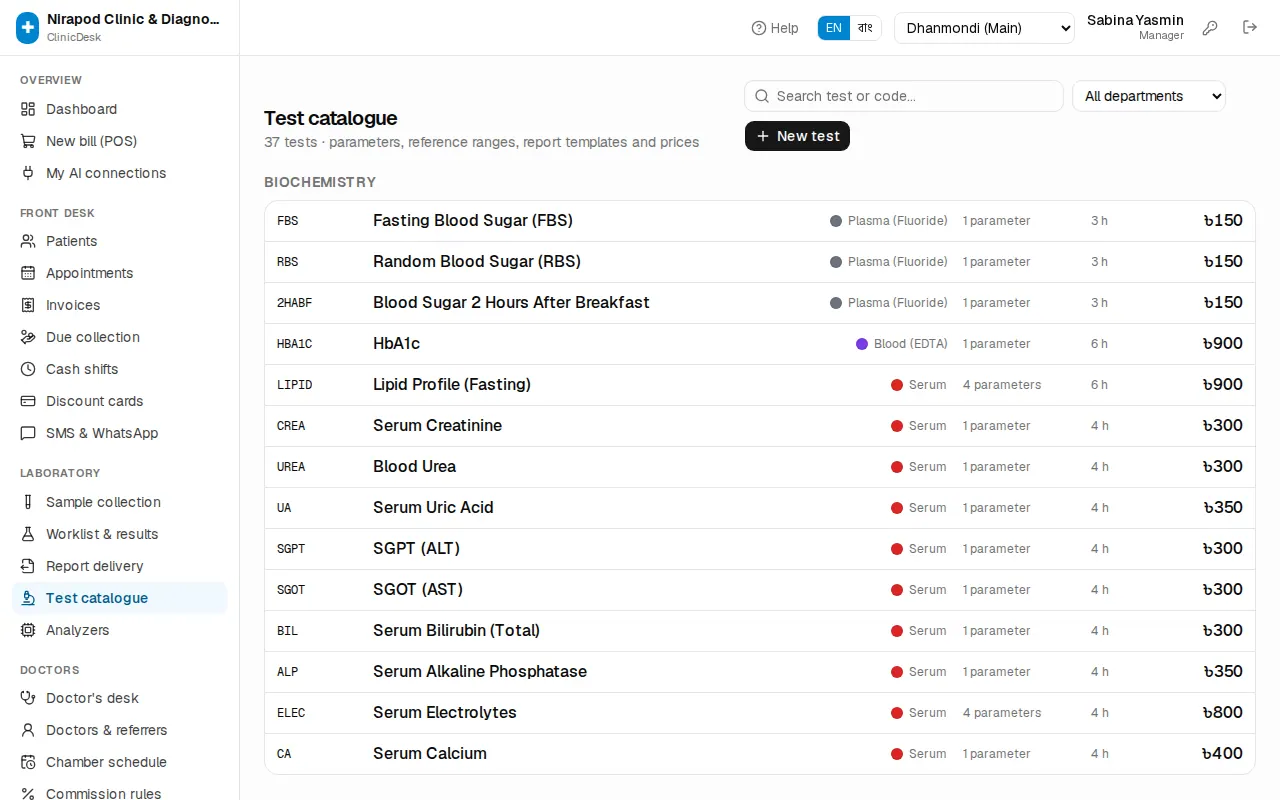The width and height of the screenshot is (1280, 800).
Task: Open Serum Alkaline Phosphatase test
Action: coord(760,672)
